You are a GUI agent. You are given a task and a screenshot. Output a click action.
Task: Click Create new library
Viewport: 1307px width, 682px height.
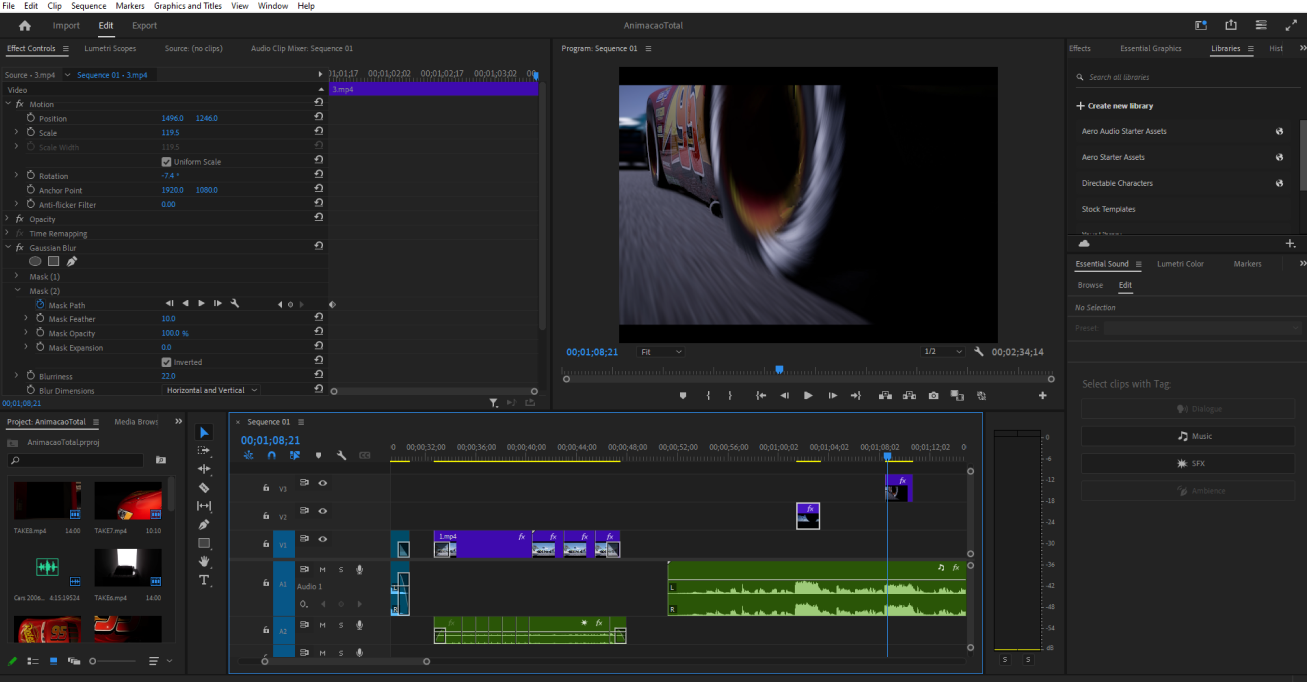coord(1114,106)
